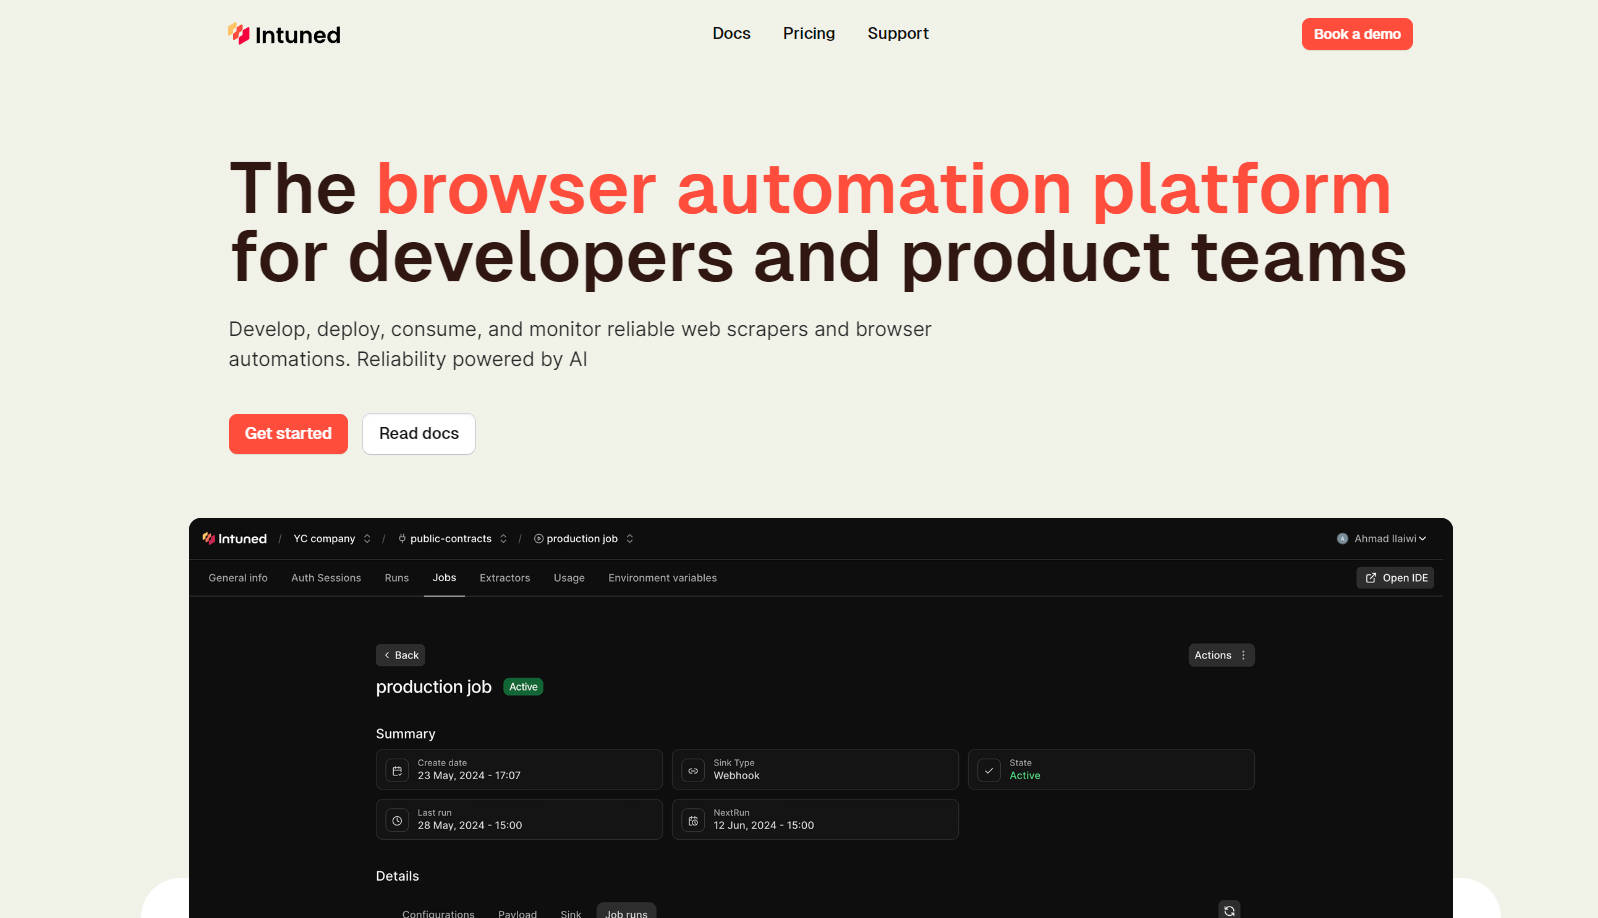1598x918 pixels.
Task: Click the Book a demo button
Action: [x=1356, y=34]
